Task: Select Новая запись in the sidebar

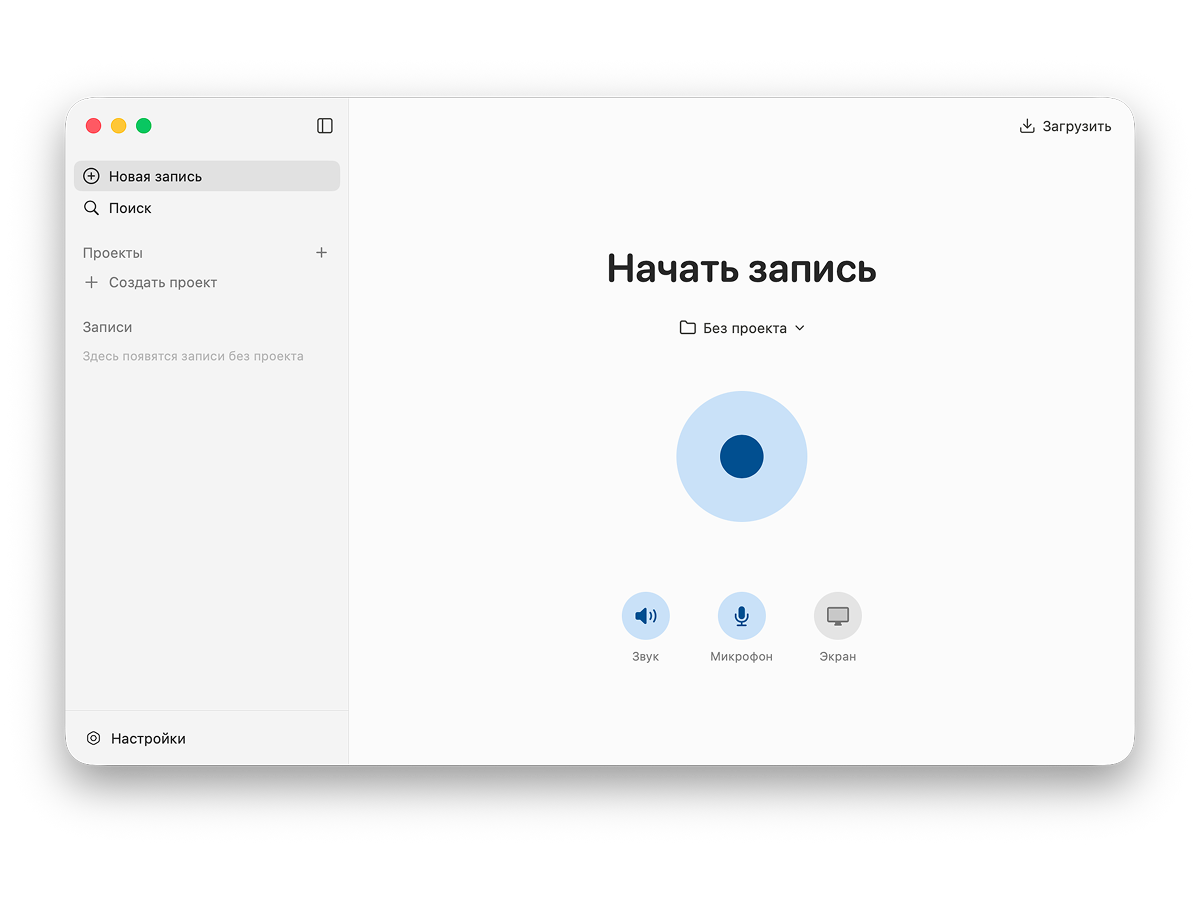Action: point(207,176)
